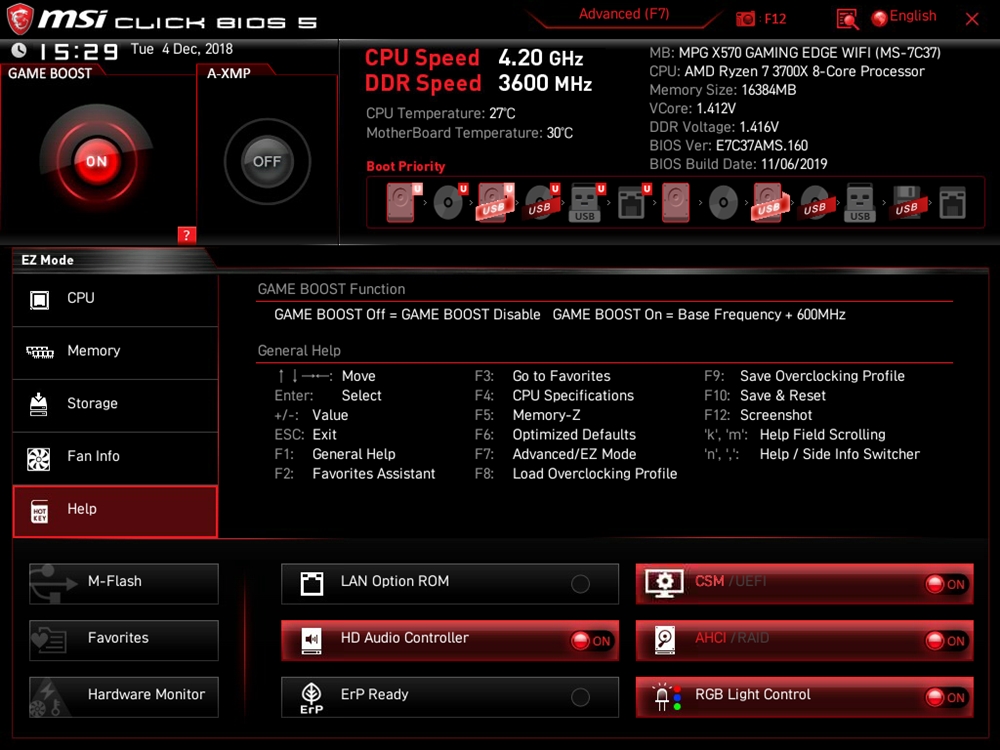Turn off the GAME BOOST knob

(x=96, y=161)
